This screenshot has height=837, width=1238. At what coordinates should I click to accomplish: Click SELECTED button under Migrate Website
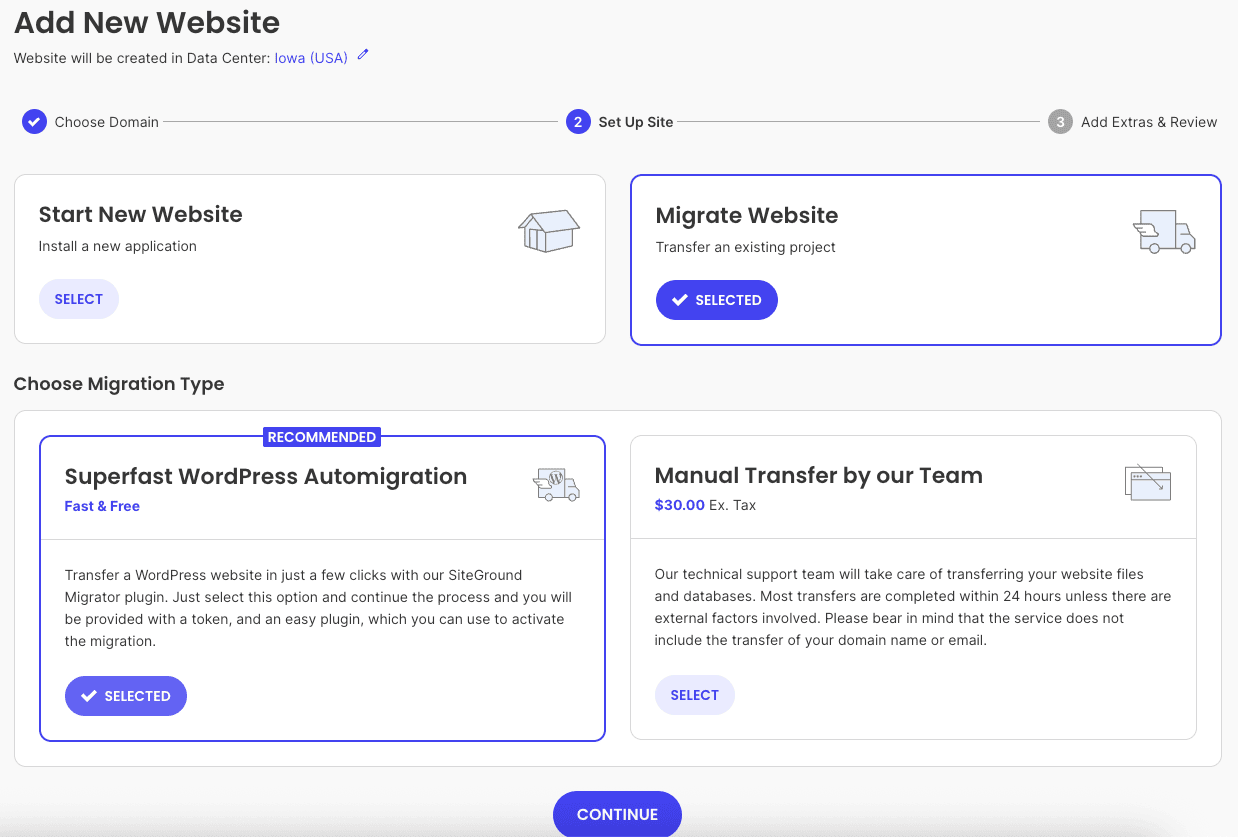click(717, 300)
